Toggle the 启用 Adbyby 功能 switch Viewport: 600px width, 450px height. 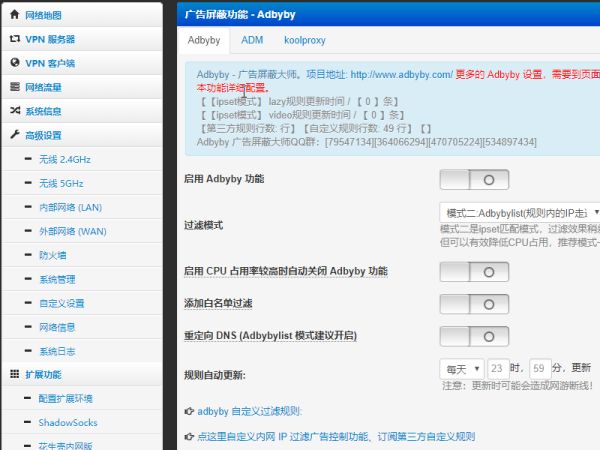tap(474, 180)
